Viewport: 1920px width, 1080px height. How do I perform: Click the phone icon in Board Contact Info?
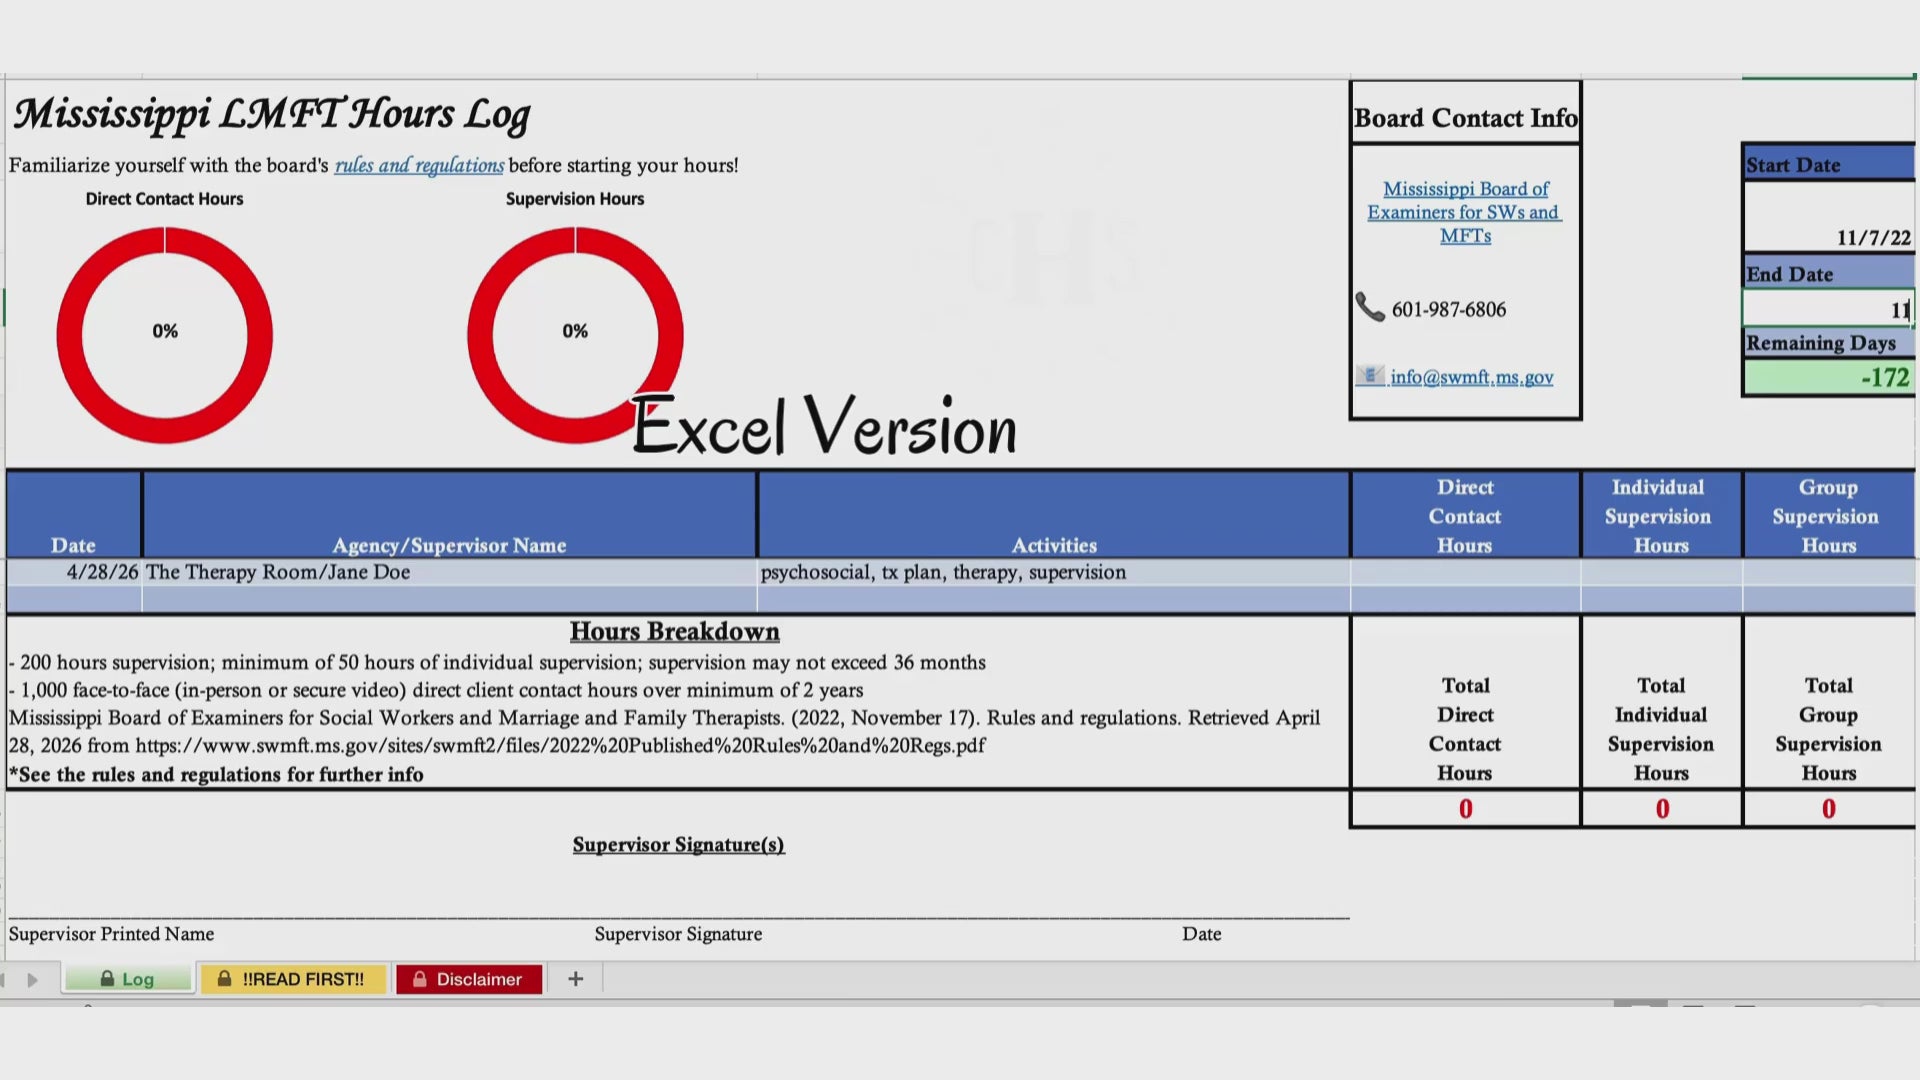click(x=1369, y=307)
